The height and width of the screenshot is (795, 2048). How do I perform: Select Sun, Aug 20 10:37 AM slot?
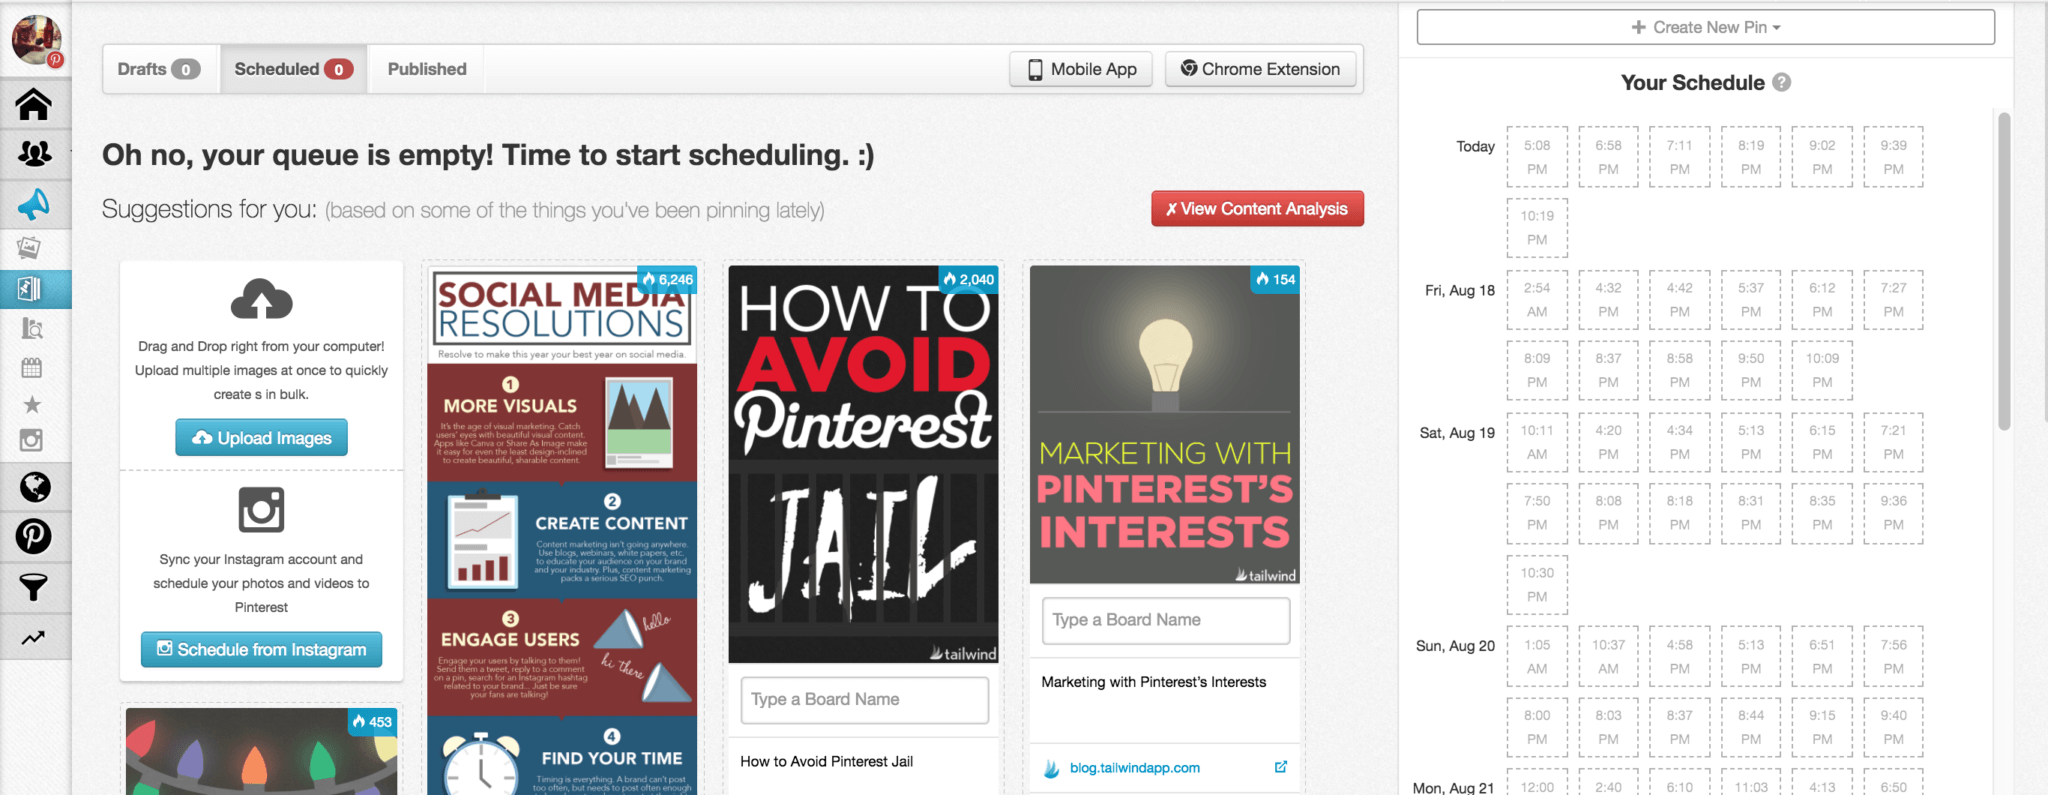(1608, 657)
